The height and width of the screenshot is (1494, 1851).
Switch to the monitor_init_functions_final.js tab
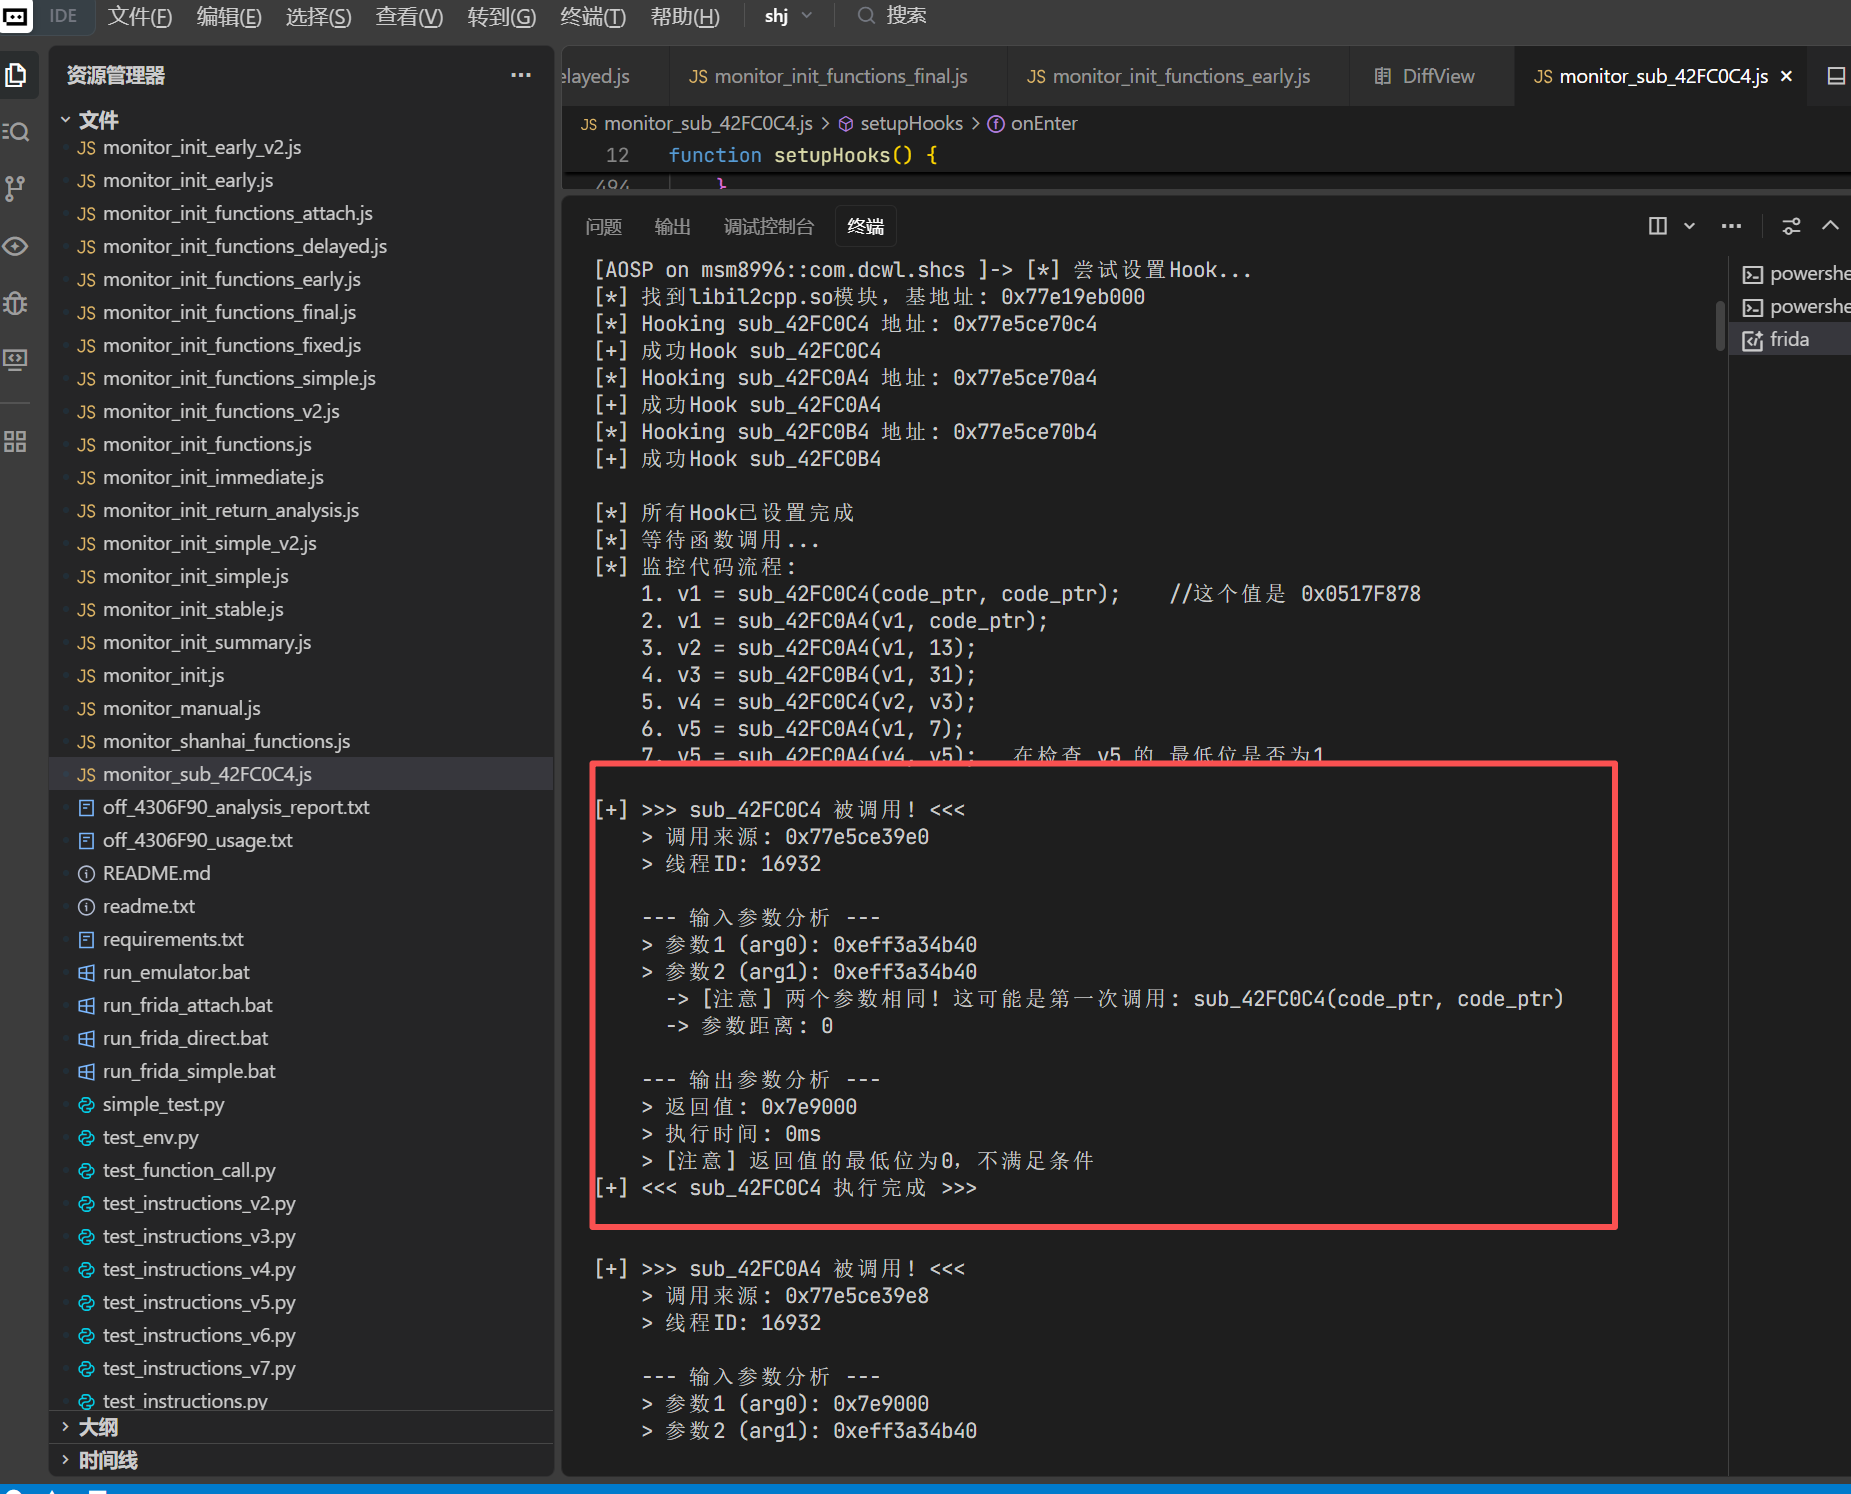(829, 76)
